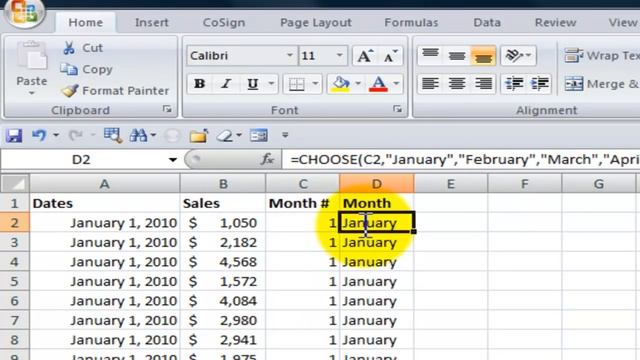Select column B header
640x360 pixels.
tap(223, 184)
